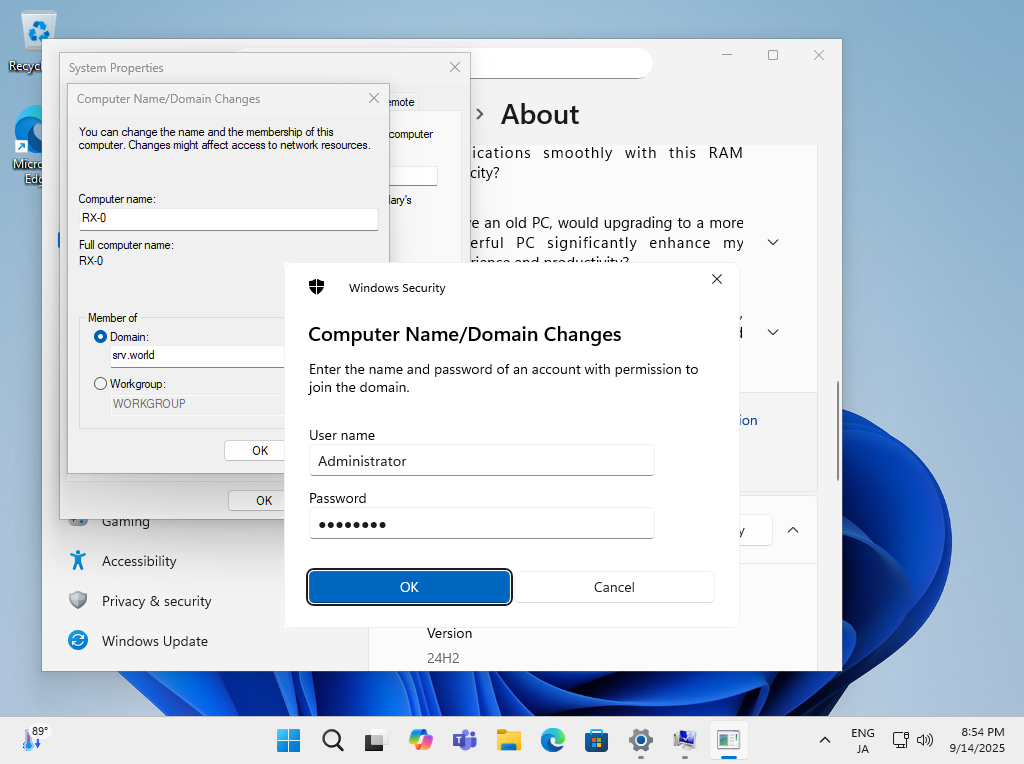The image size is (1024, 764).
Task: Click the User name field
Action: pyautogui.click(x=481, y=461)
